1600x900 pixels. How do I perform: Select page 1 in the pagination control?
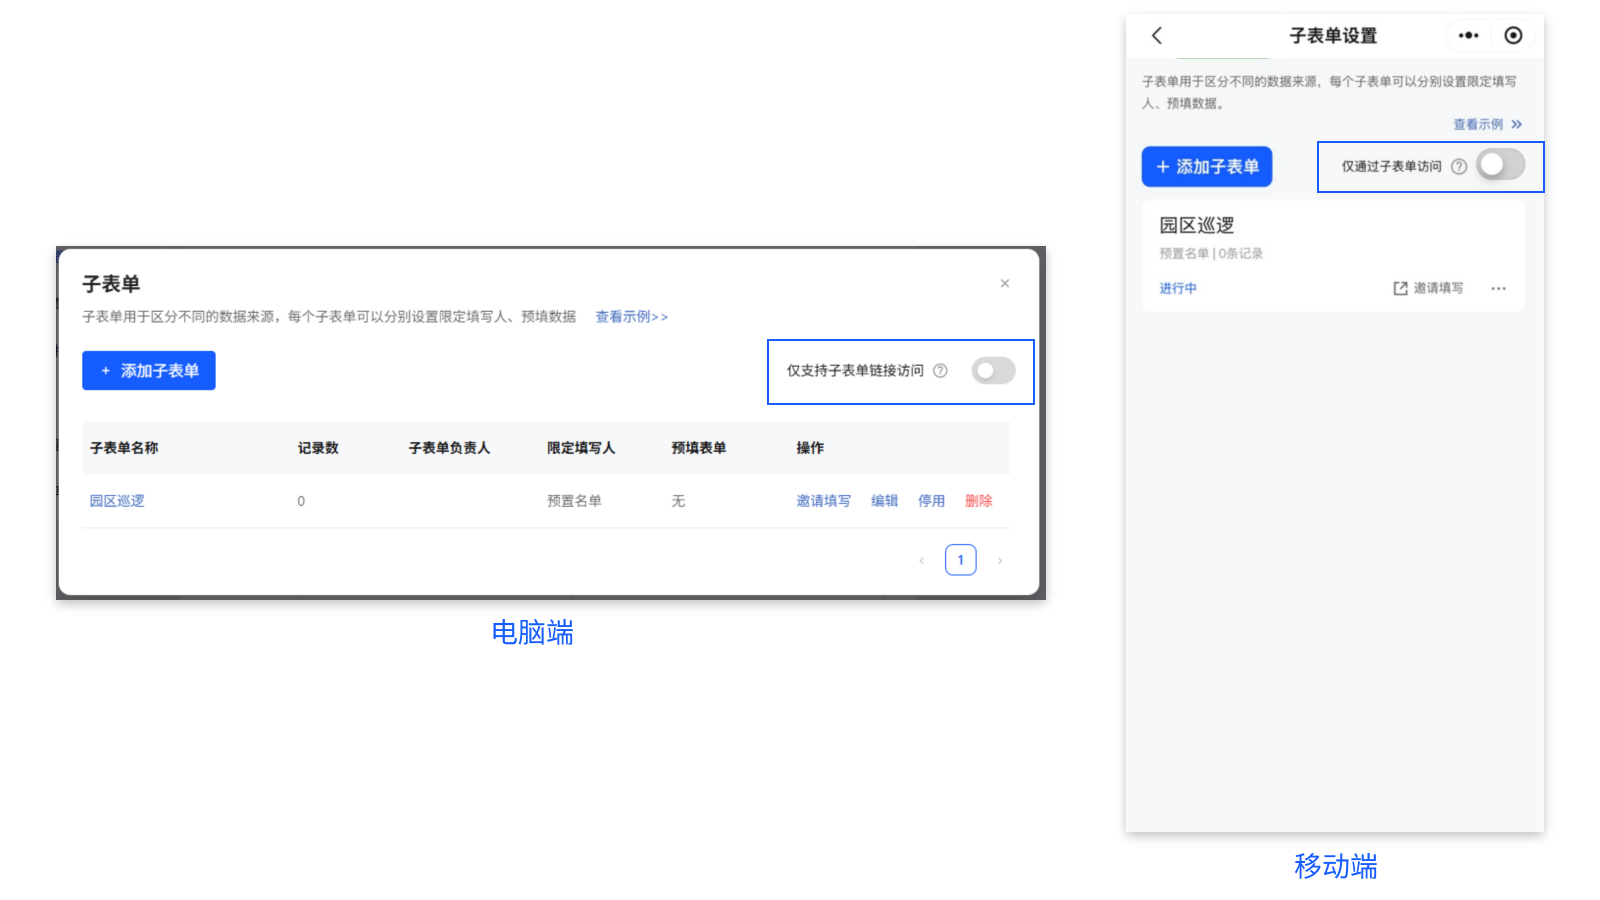pos(960,559)
